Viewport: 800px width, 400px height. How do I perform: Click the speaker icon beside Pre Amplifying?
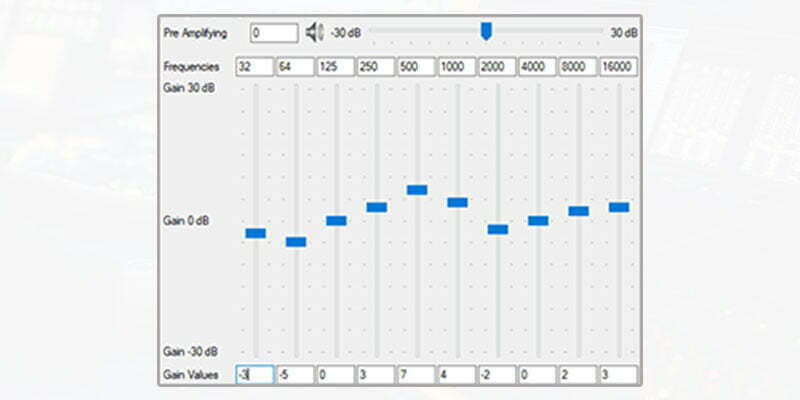[314, 33]
